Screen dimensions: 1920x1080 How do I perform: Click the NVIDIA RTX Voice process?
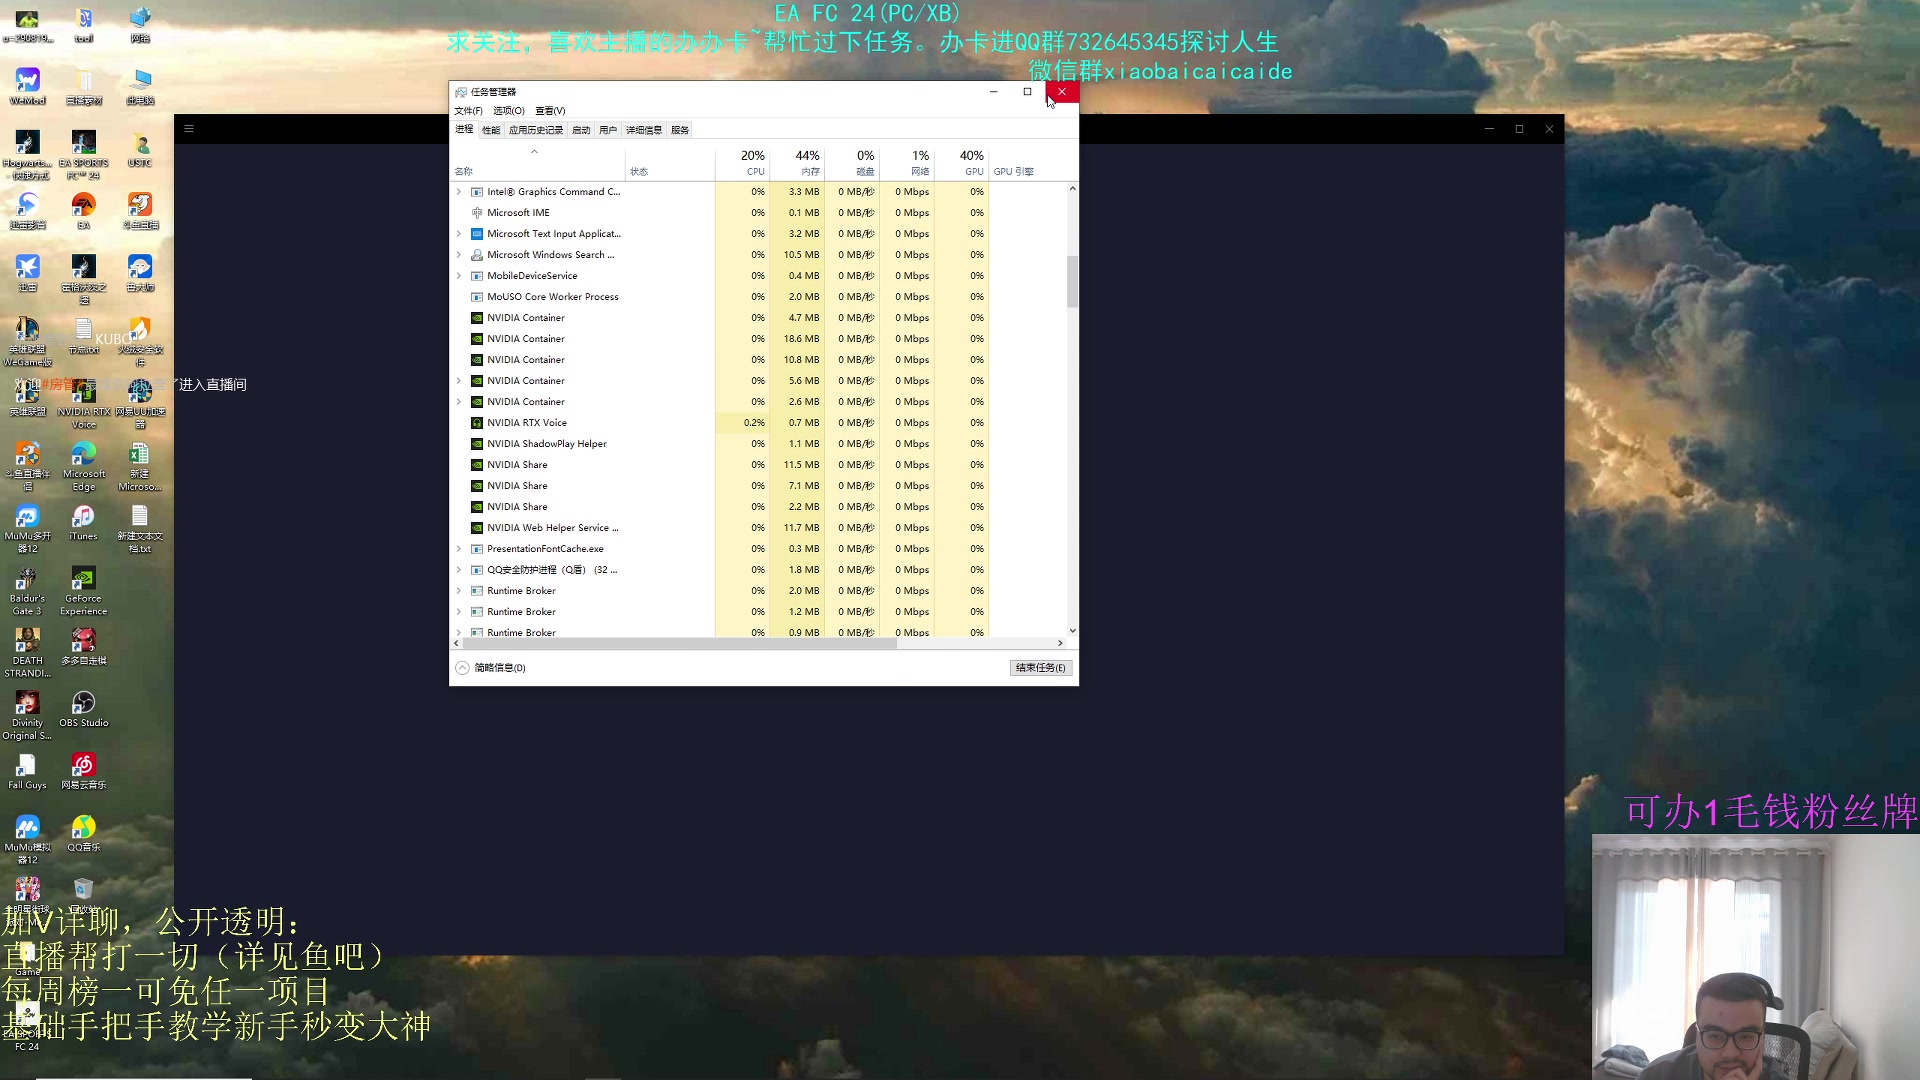(x=527, y=422)
